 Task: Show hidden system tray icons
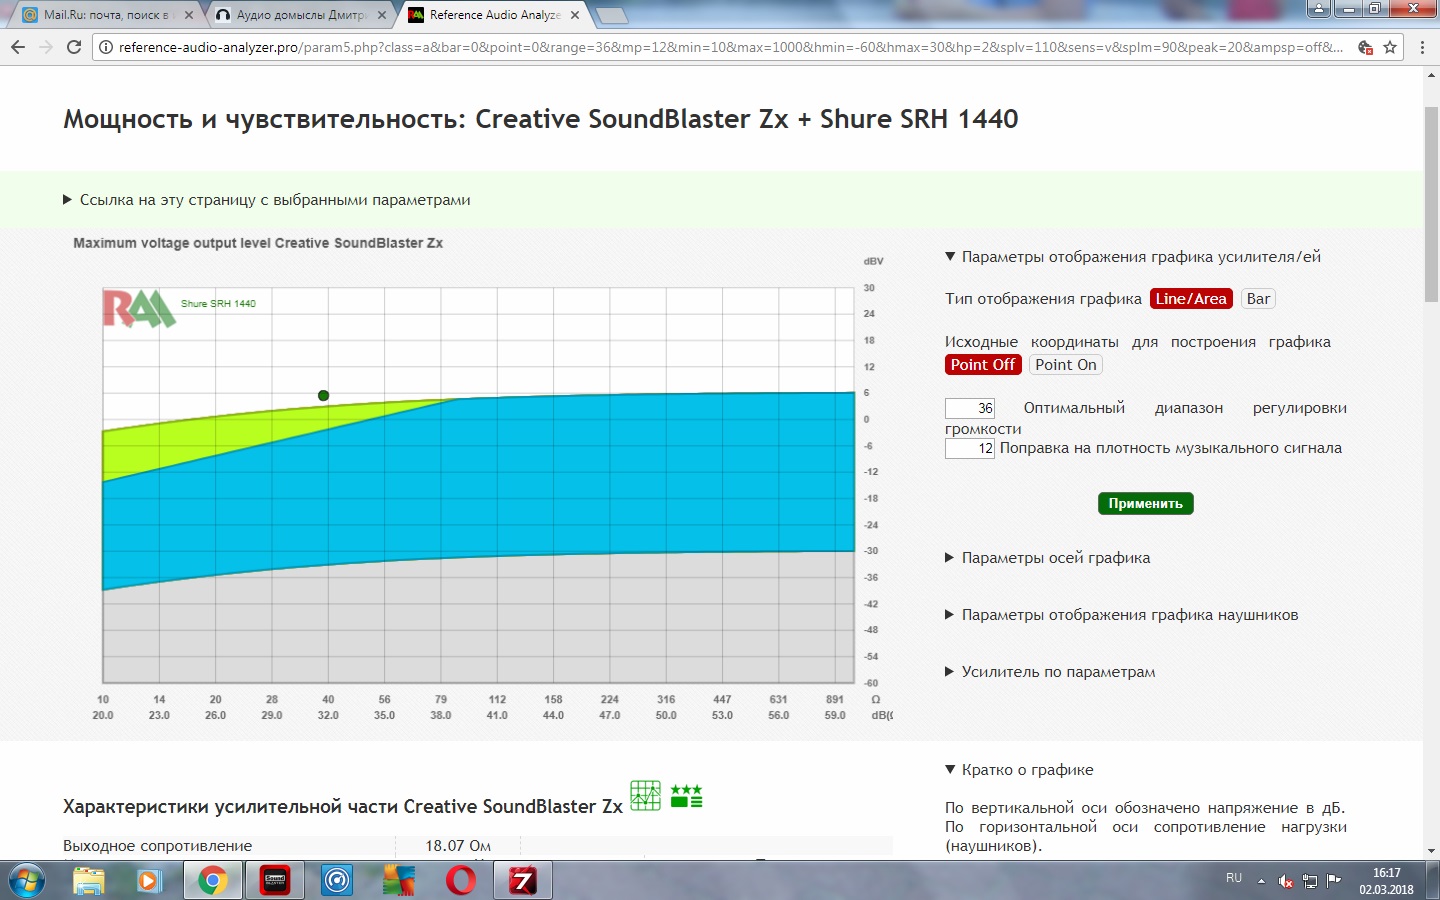click(x=1261, y=881)
